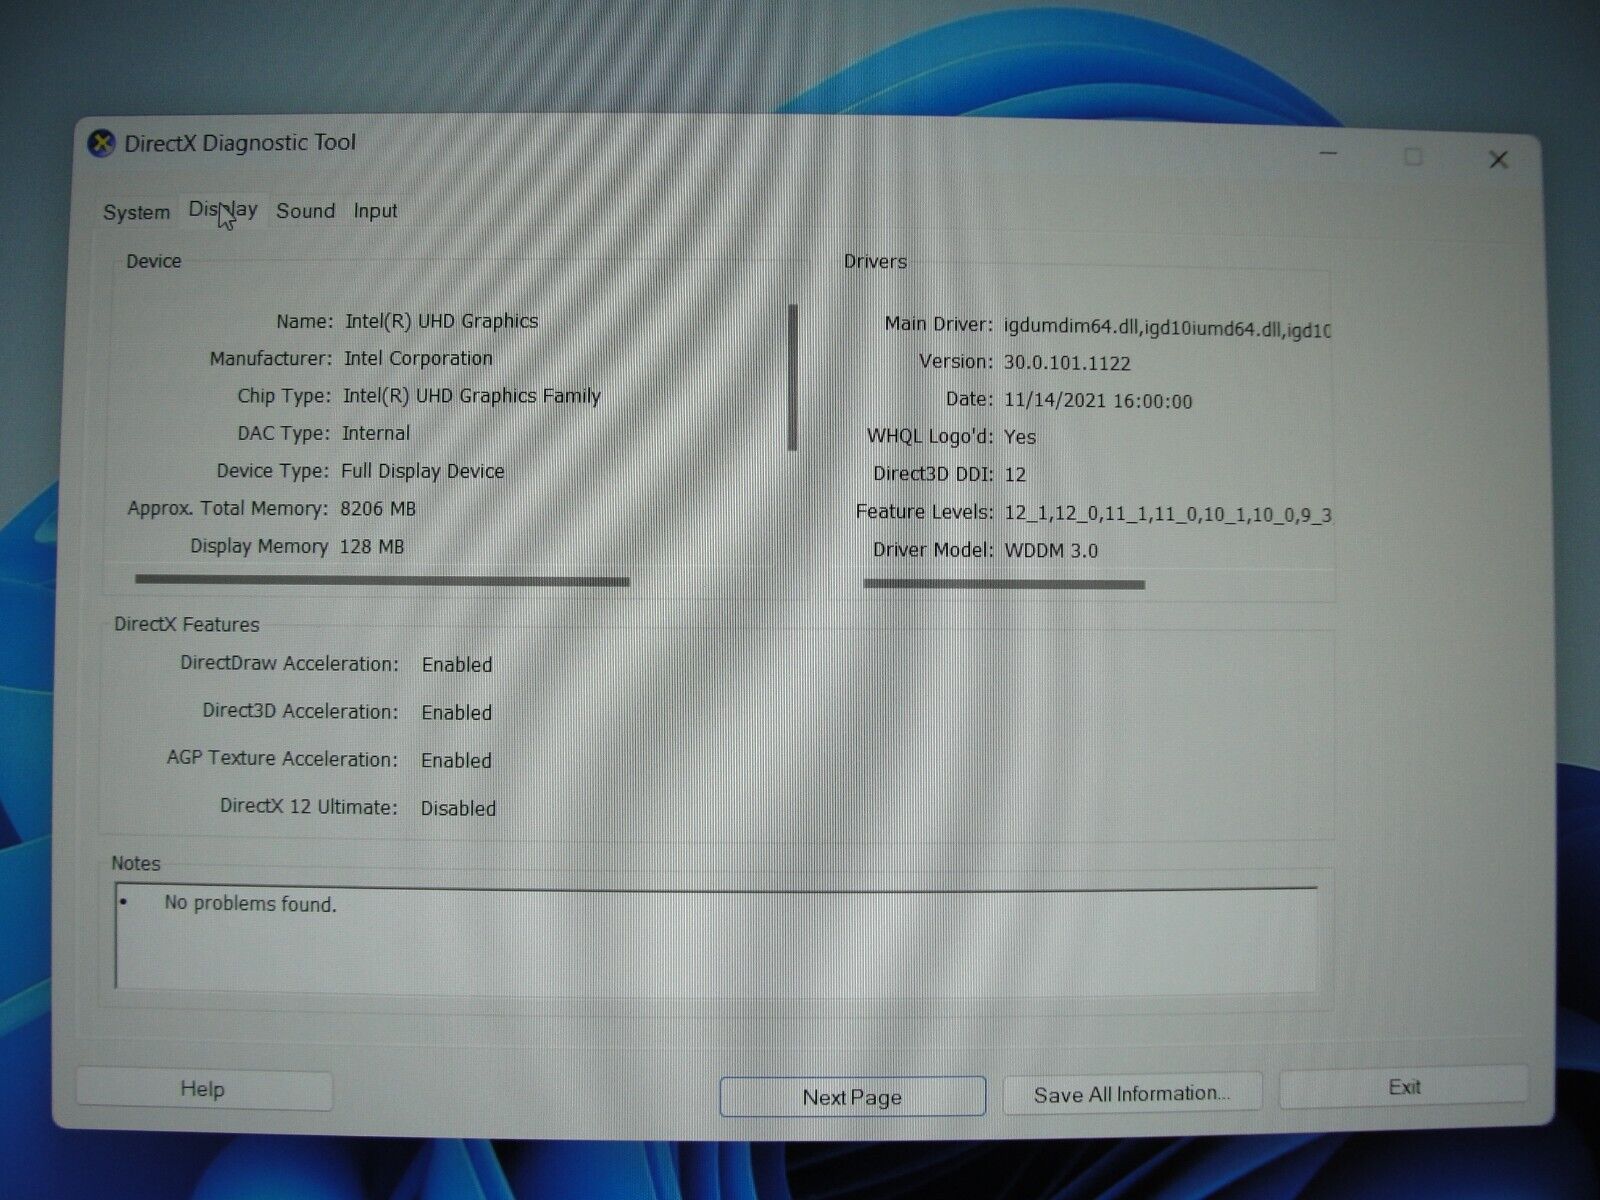Click the Help button
The image size is (1600, 1200).
click(203, 1090)
